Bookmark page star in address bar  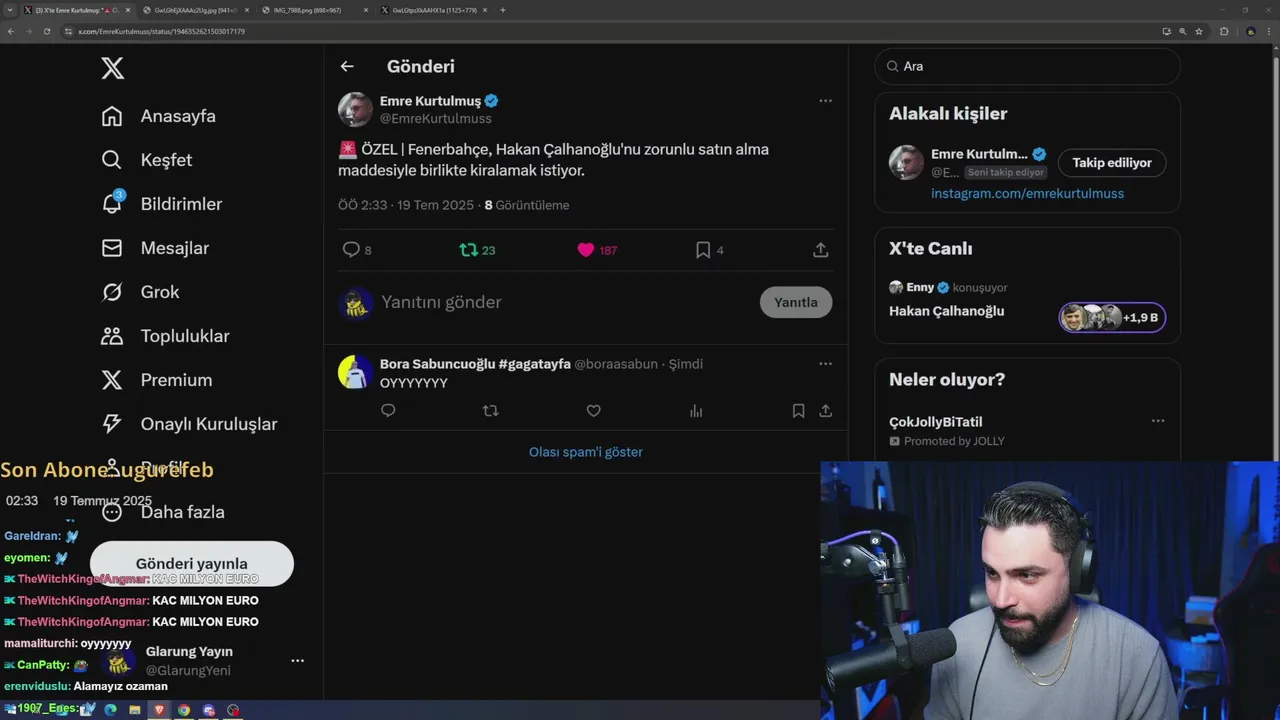pos(1199,31)
